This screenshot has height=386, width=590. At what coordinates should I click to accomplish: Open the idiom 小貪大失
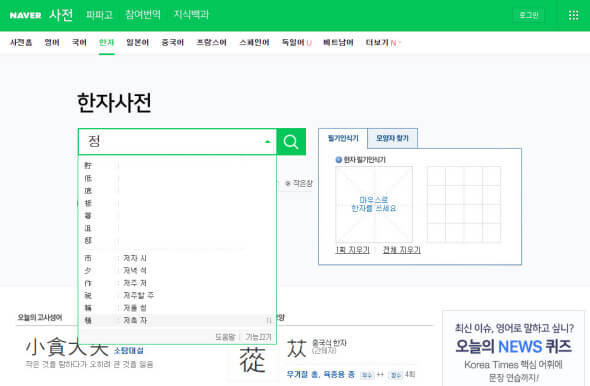point(67,347)
